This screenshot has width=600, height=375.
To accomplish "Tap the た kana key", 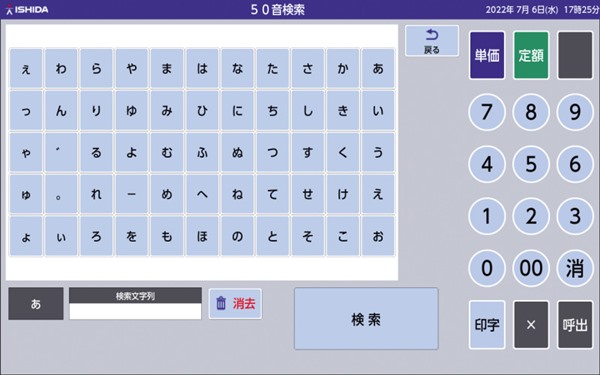I will (x=272, y=68).
